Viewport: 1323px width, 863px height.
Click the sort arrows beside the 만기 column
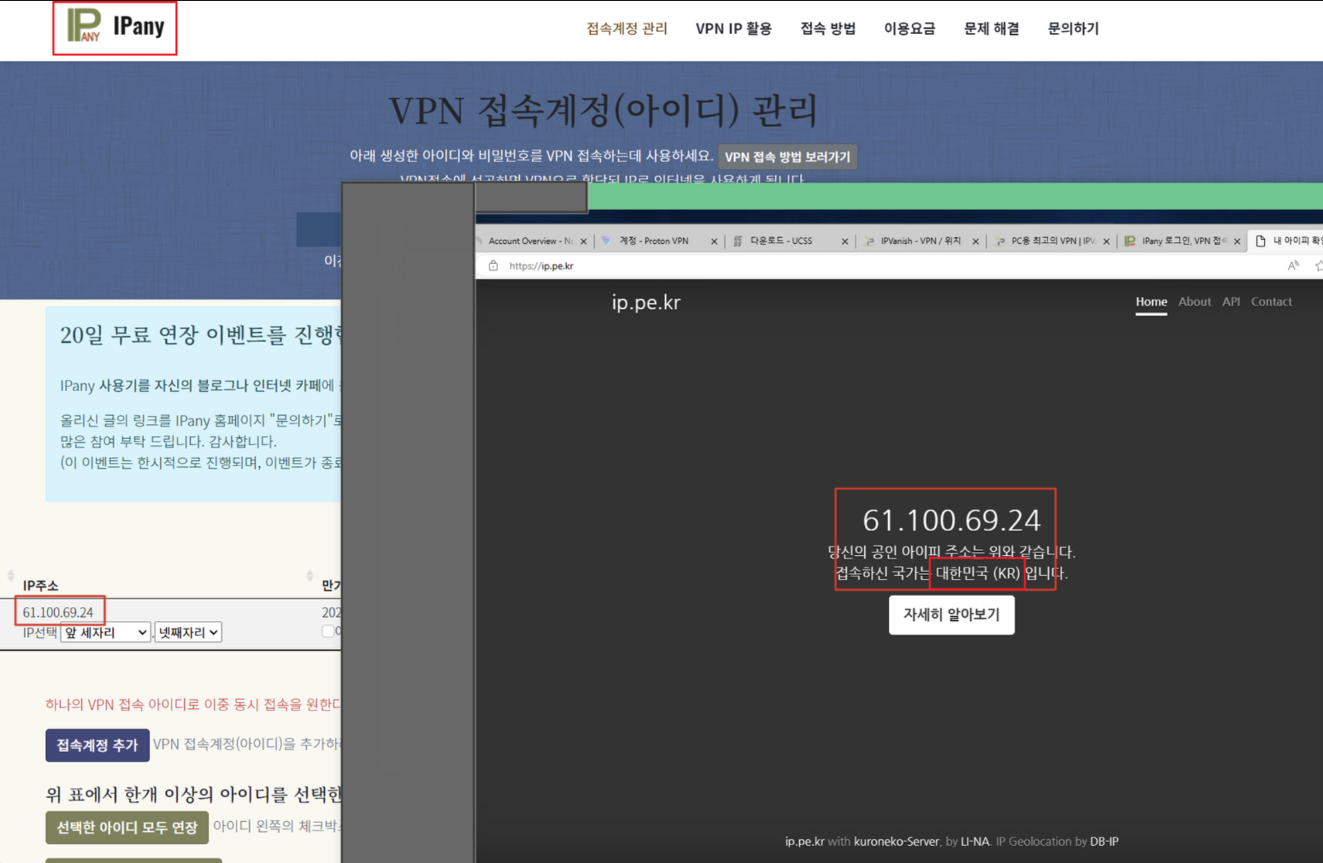pos(310,576)
